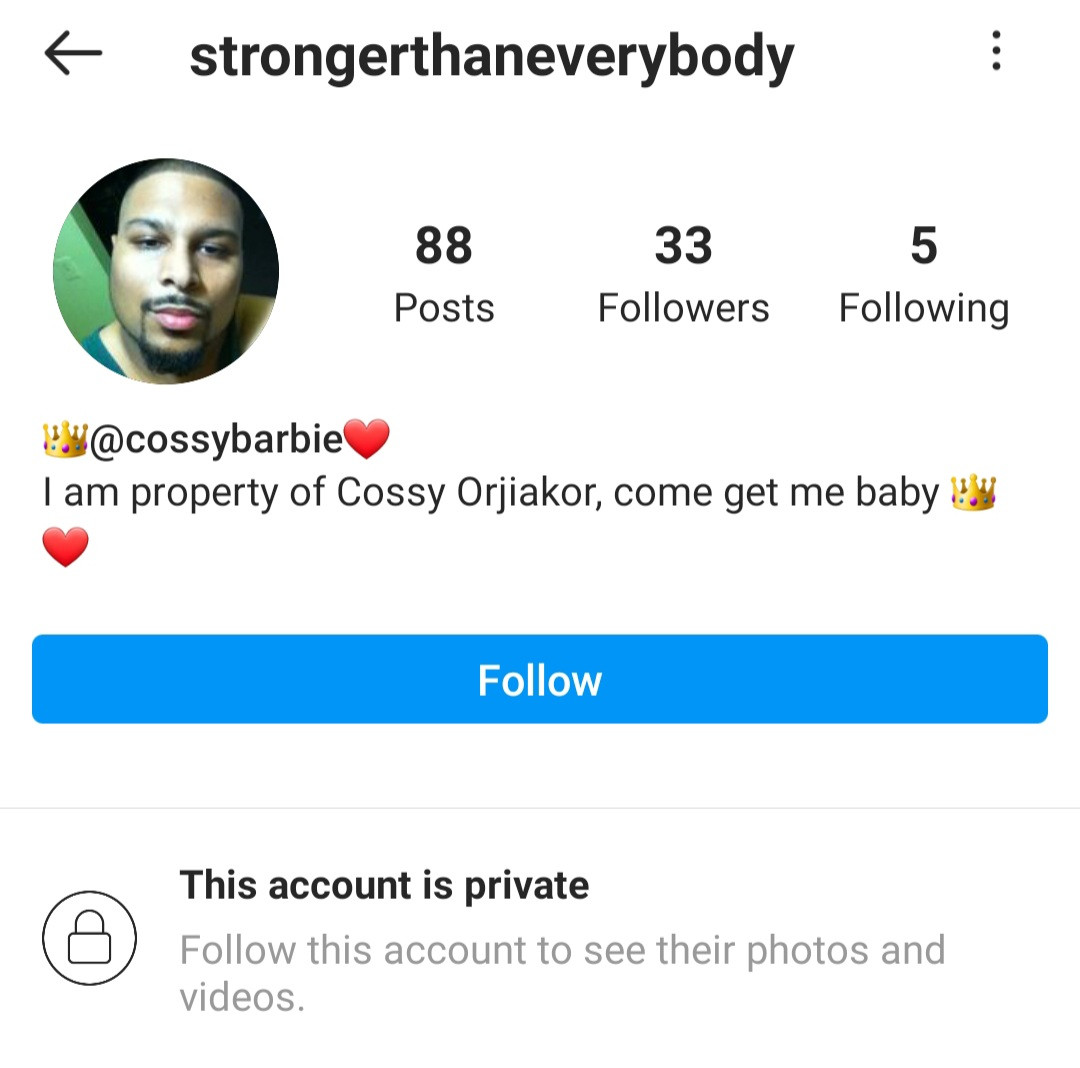The image size is (1080, 1068).
Task: Click the crown emoji before @cossybarbie
Action: click(65, 439)
